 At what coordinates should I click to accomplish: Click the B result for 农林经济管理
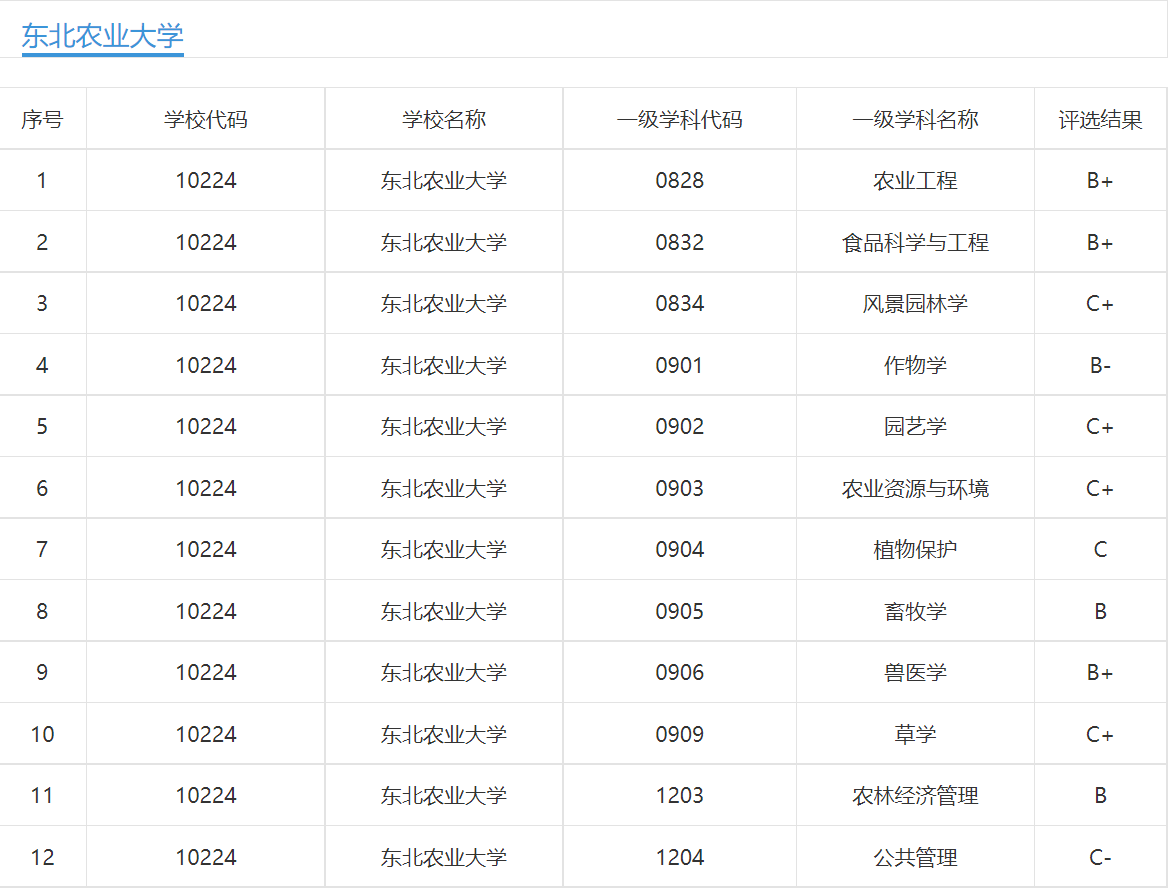pyautogui.click(x=1100, y=796)
